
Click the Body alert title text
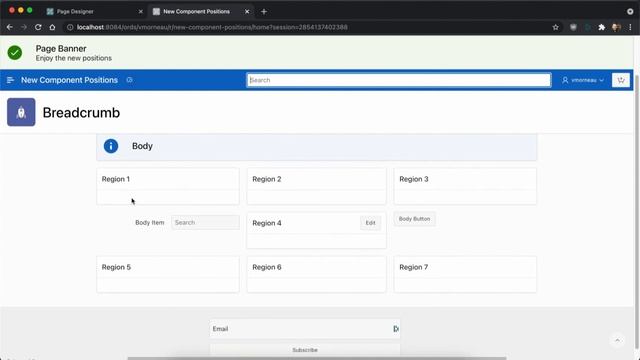pyautogui.click(x=142, y=146)
